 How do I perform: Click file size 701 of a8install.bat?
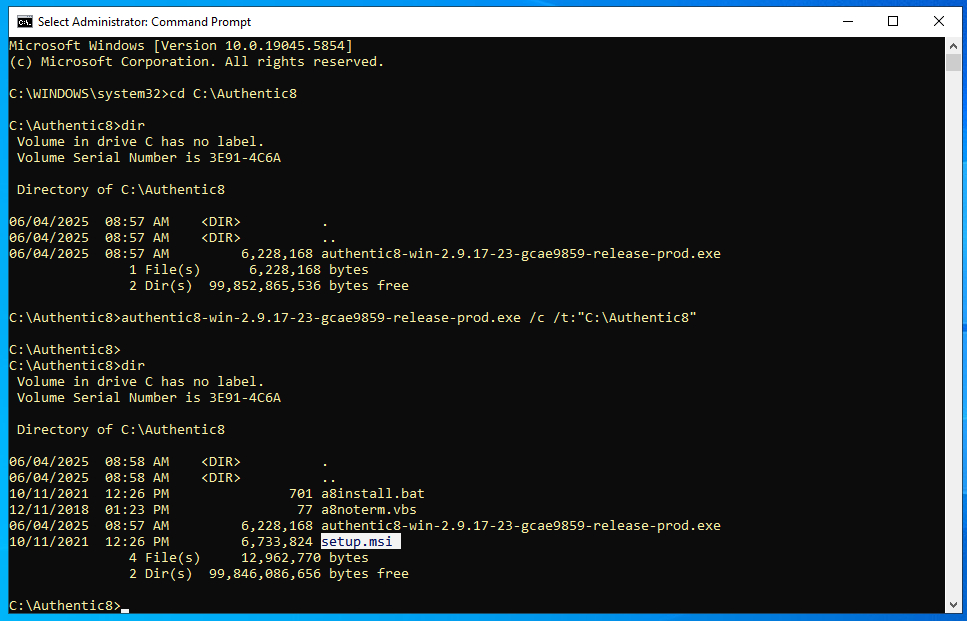point(301,493)
